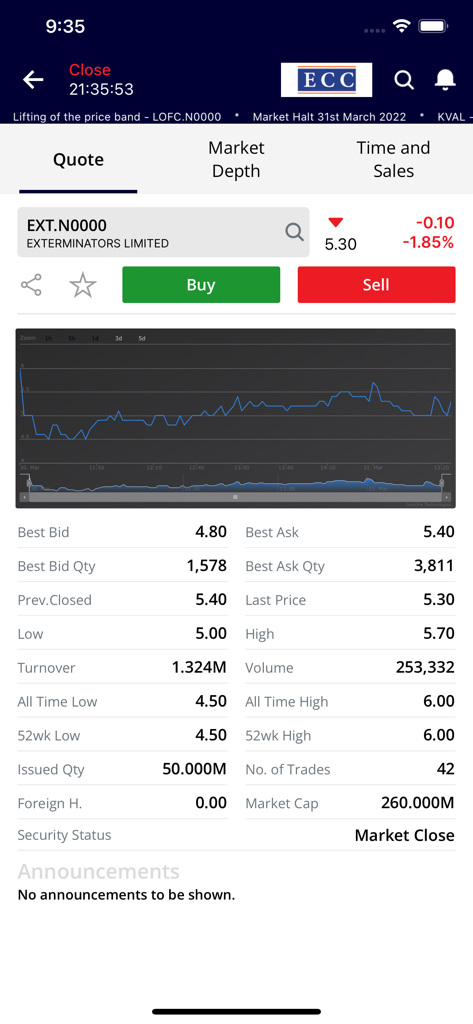Share the EXT.N0000 quote
Image resolution: width=473 pixels, height=1024 pixels.
point(31,285)
